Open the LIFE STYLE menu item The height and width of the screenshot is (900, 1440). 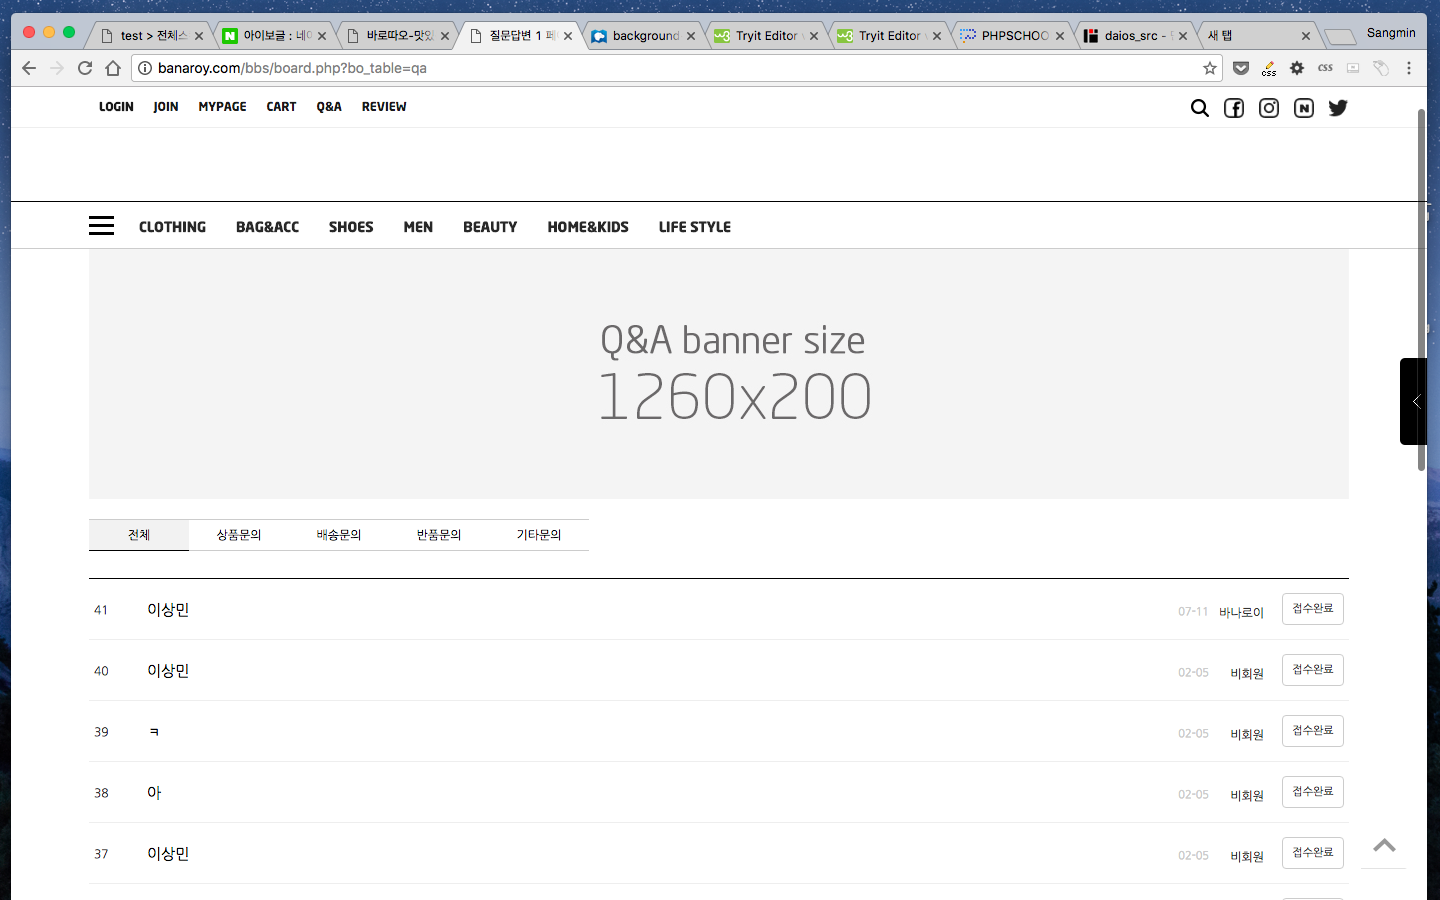694,227
